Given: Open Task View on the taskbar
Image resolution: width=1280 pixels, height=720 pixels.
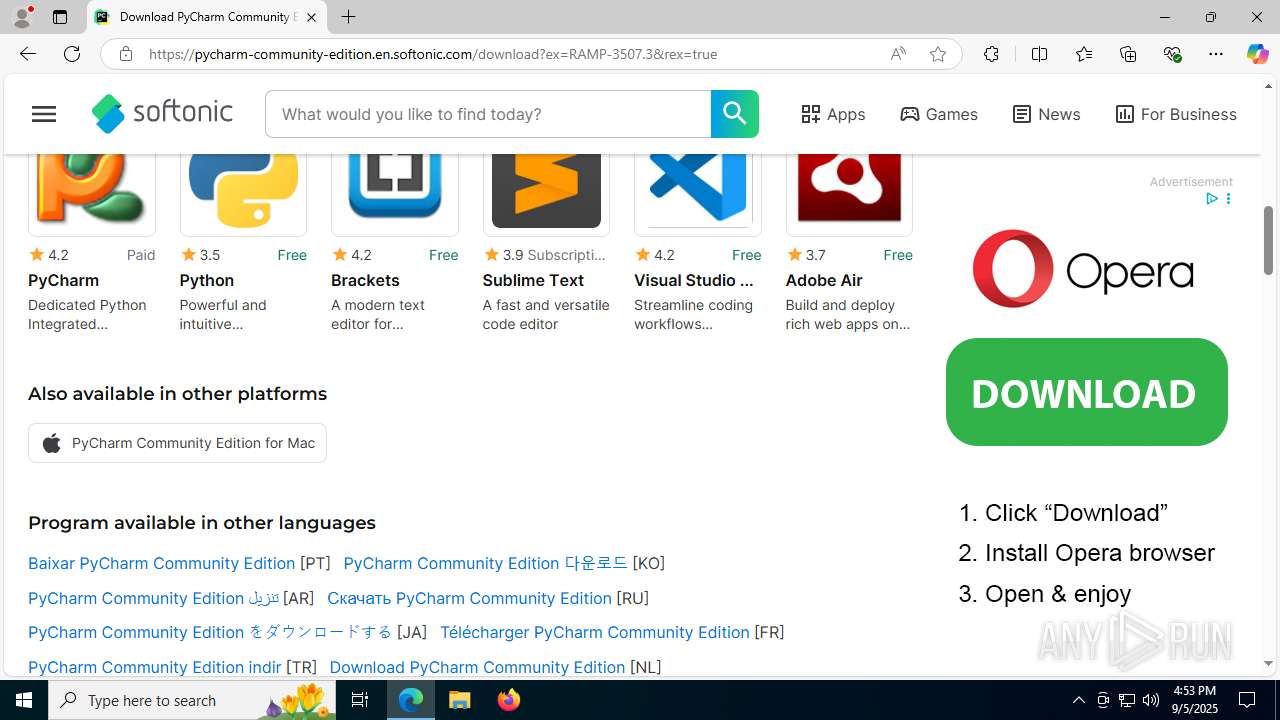Looking at the screenshot, I should [x=360, y=700].
